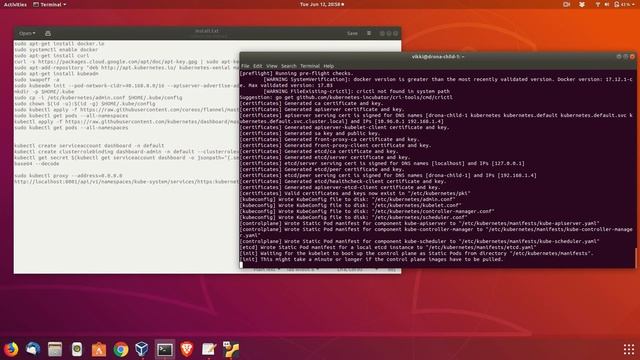Open the terminal View menu
The image size is (640, 360).
(271, 66)
